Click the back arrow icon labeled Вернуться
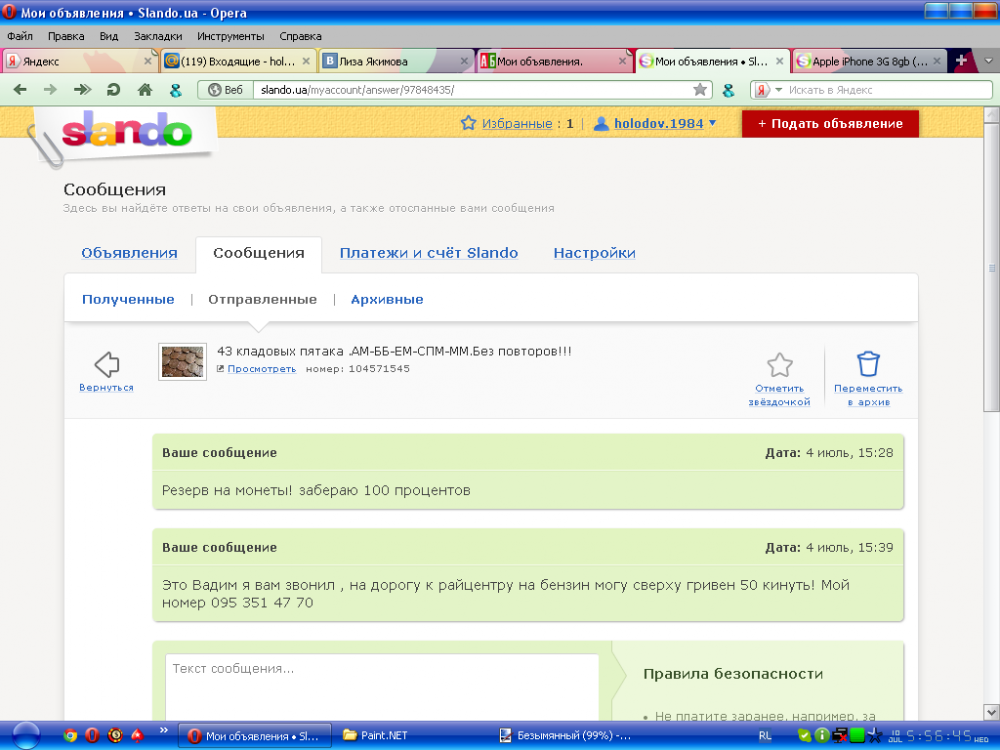This screenshot has height=750, width=1000. click(x=106, y=365)
